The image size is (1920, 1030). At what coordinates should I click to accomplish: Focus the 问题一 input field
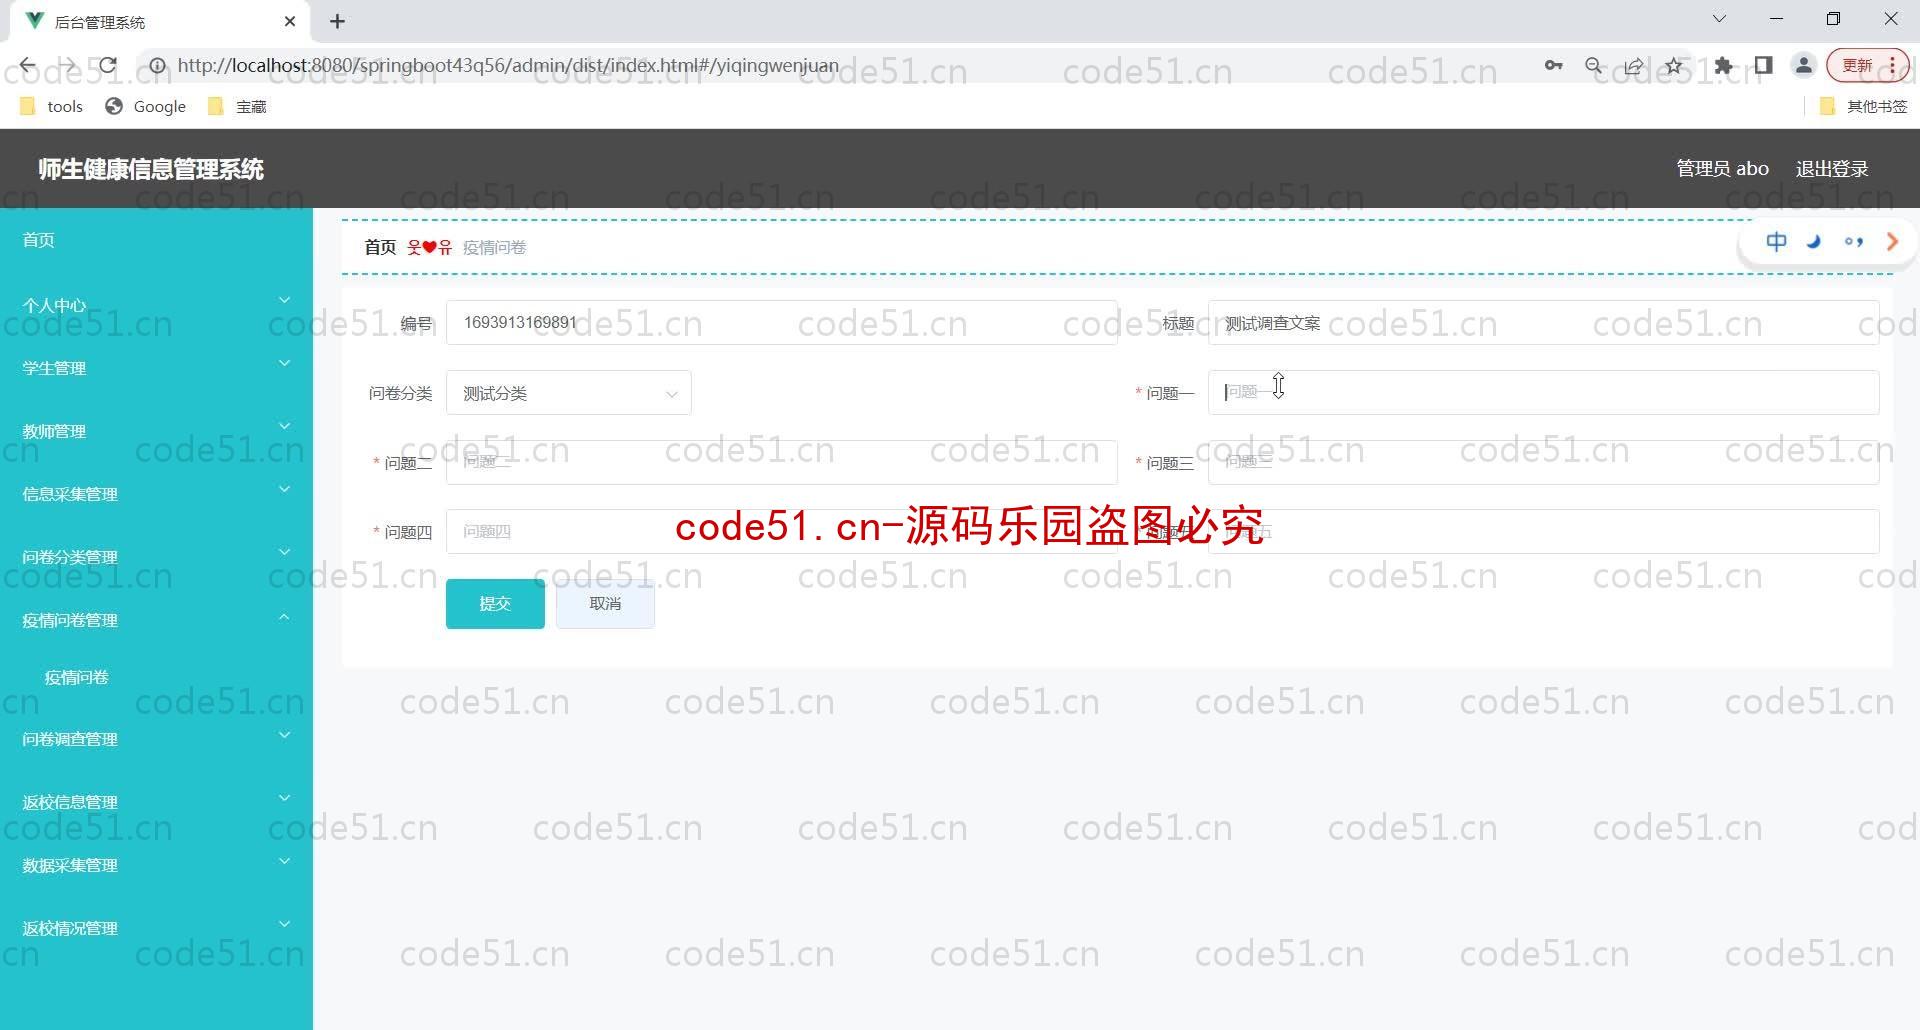1543,393
